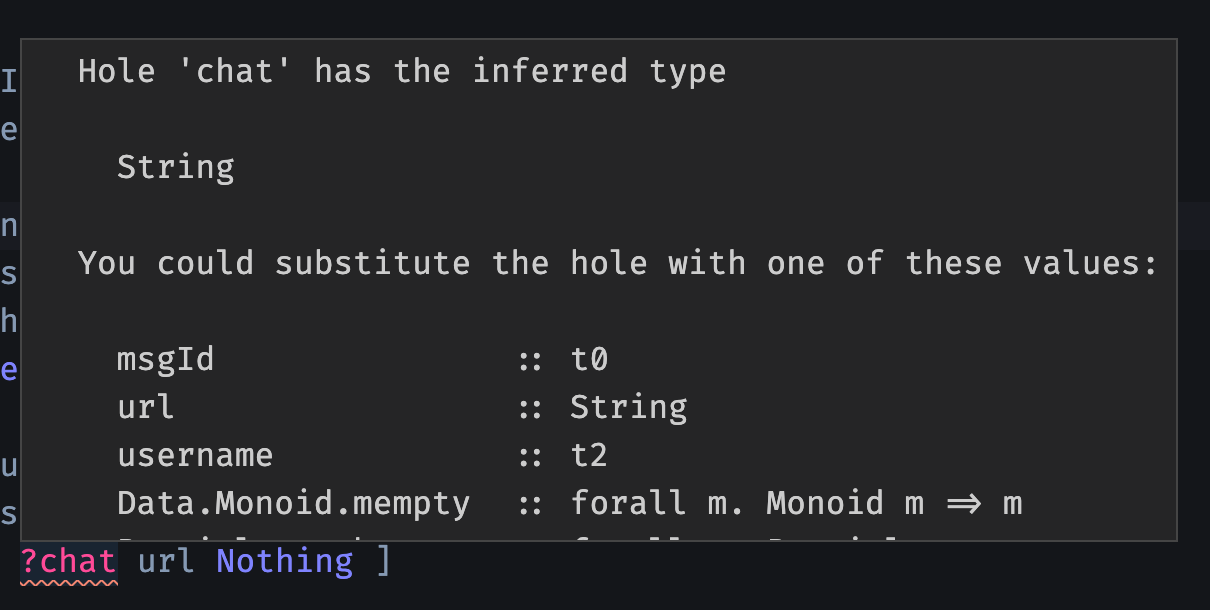This screenshot has width=1210, height=610.
Task: Click the url argument after ?chat
Action: pos(166,561)
